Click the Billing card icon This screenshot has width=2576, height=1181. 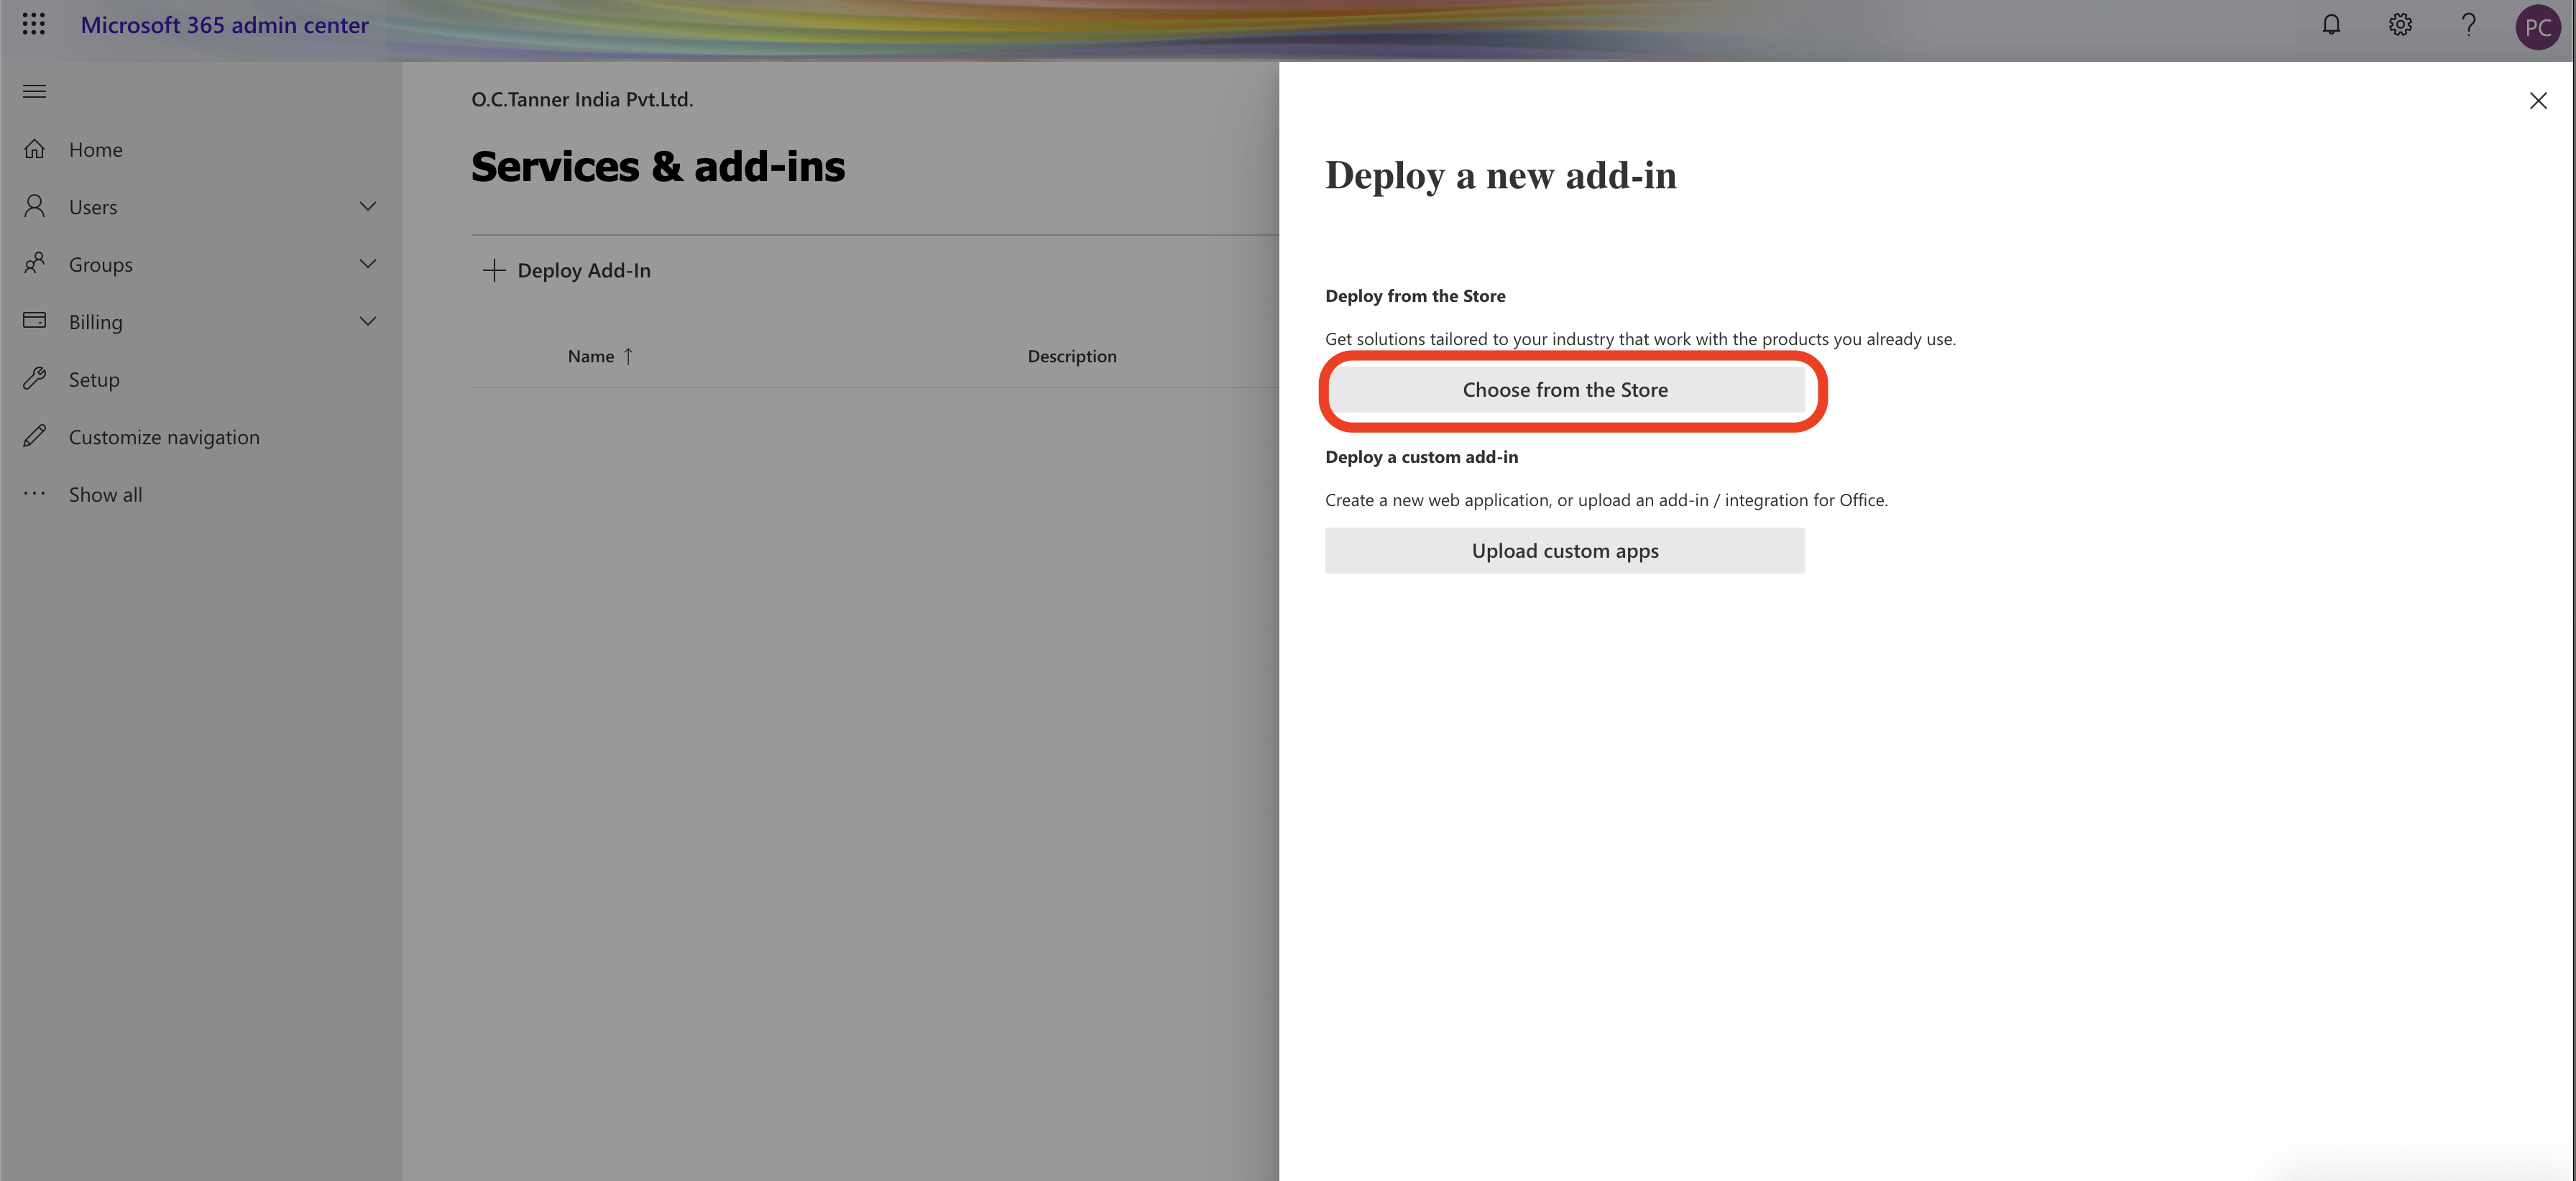point(34,321)
